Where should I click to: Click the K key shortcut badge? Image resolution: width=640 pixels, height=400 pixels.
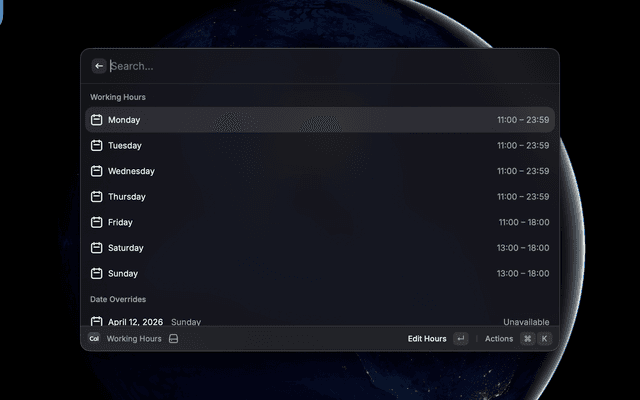(545, 339)
